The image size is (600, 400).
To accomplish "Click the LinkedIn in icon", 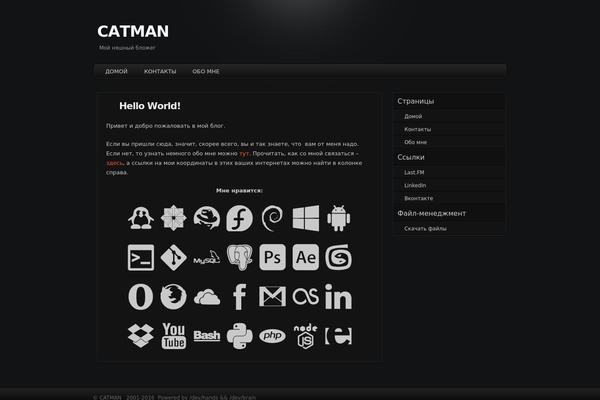I will (338, 297).
